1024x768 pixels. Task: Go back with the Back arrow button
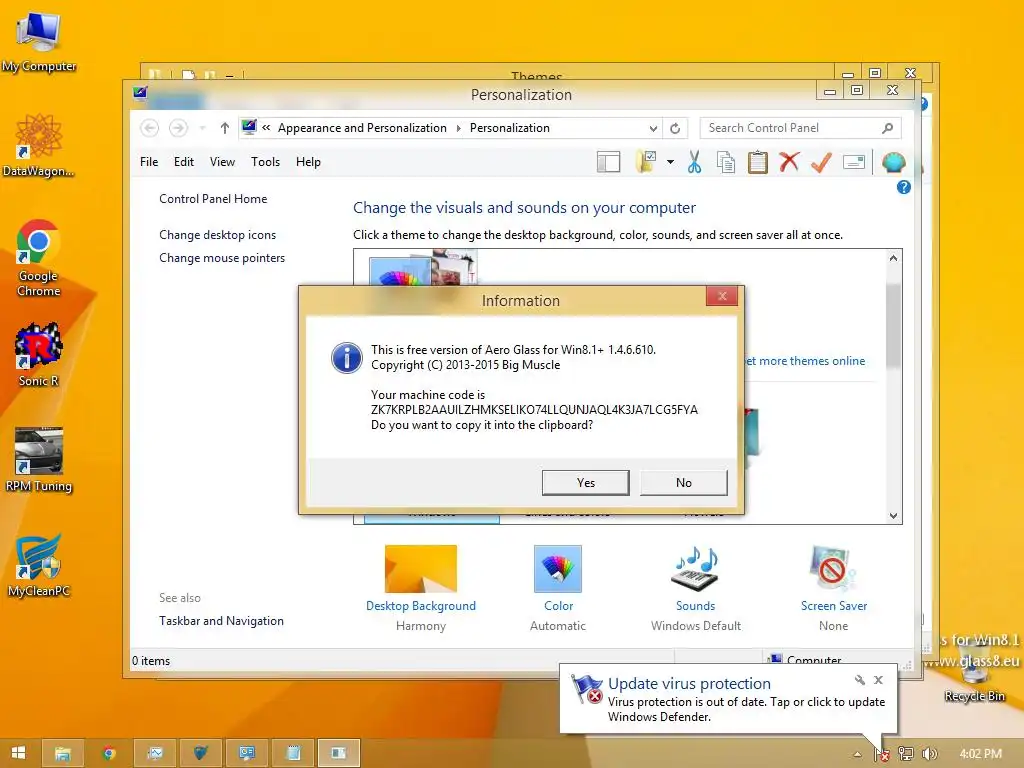click(150, 128)
